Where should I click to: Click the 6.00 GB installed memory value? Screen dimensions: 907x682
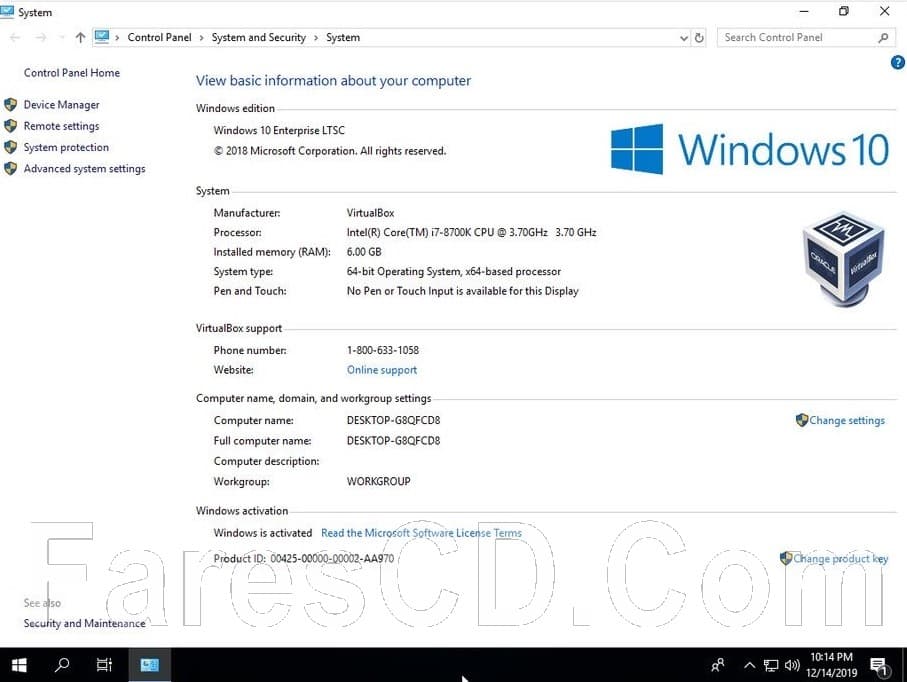pyautogui.click(x=364, y=252)
